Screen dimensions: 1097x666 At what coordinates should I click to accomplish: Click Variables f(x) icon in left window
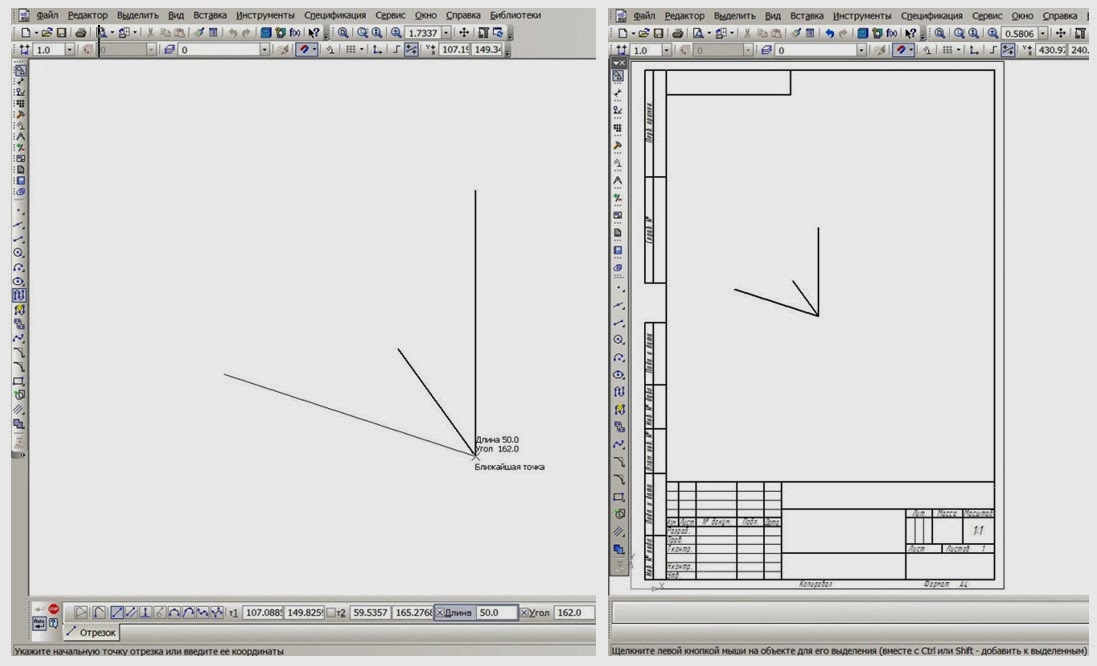[x=295, y=32]
